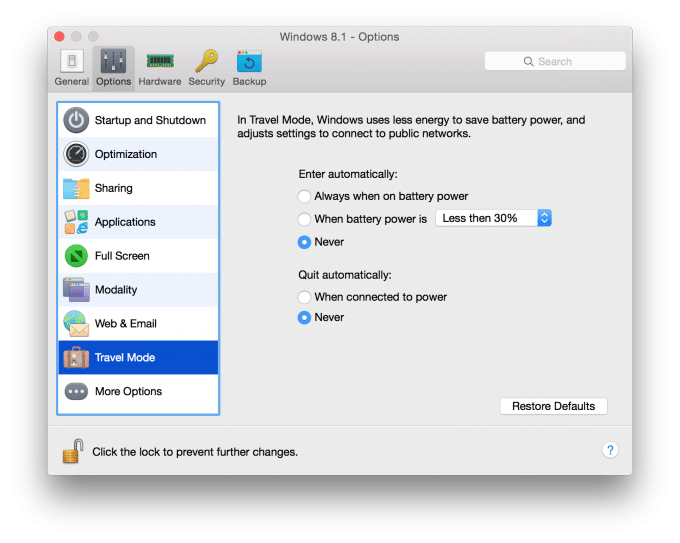Click the Search field

555,61
